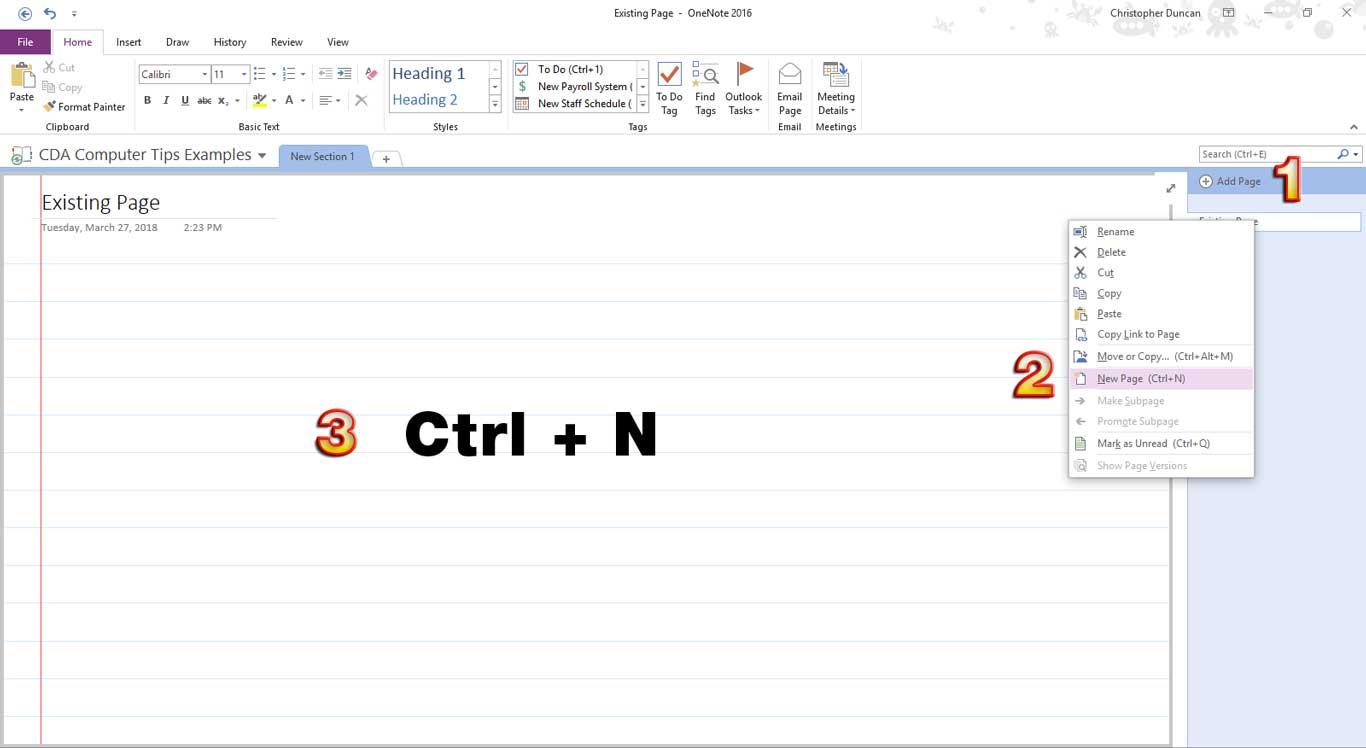Apply the highlight color to text
The image size is (1366, 748).
(x=258, y=100)
